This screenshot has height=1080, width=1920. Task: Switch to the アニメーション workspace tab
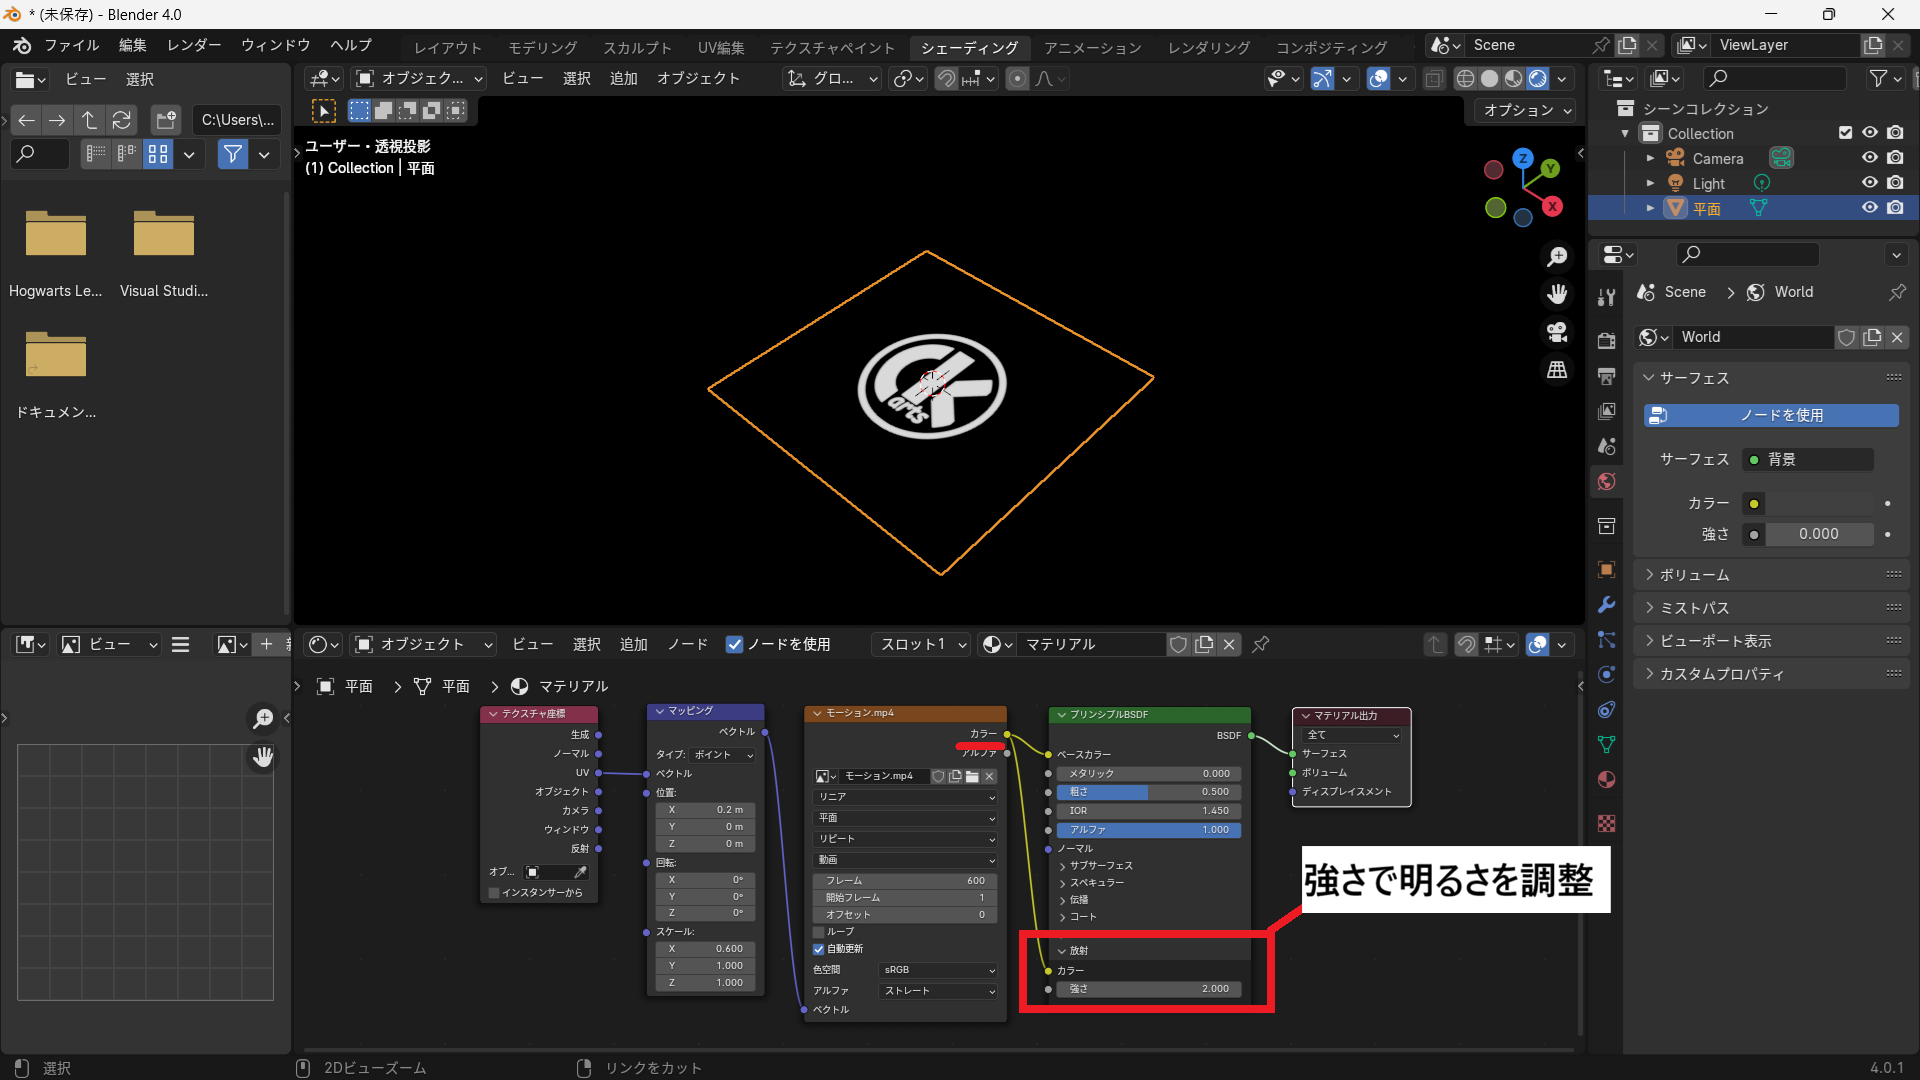[x=1092, y=47]
